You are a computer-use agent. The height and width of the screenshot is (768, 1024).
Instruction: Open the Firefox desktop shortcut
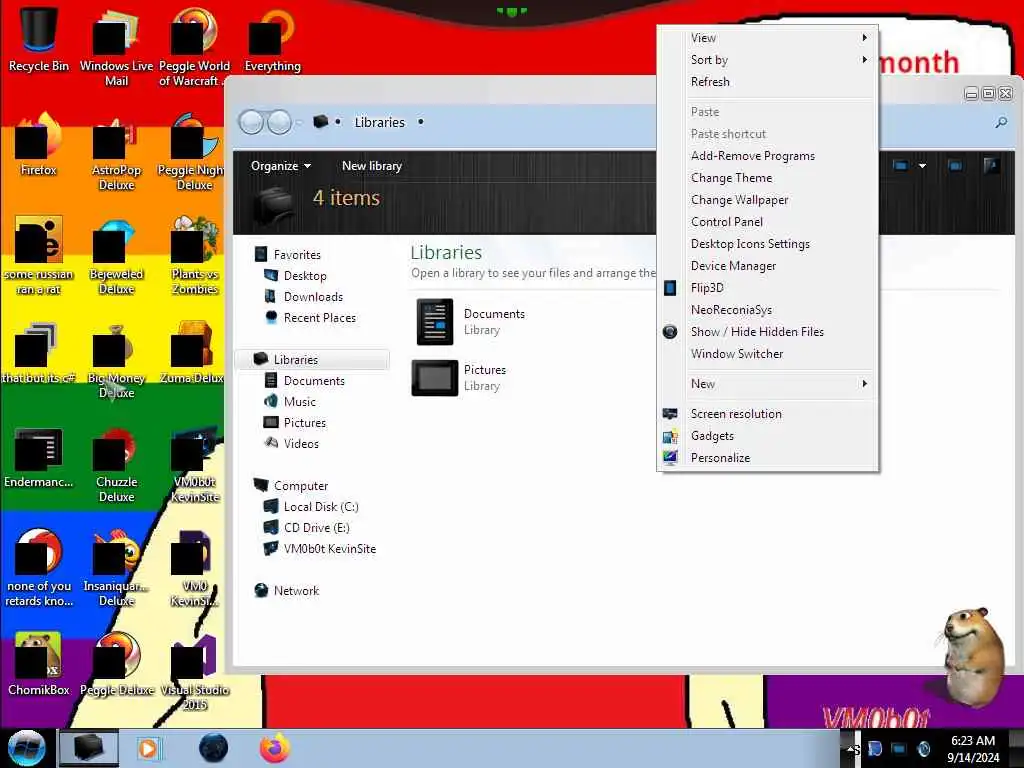point(39,145)
